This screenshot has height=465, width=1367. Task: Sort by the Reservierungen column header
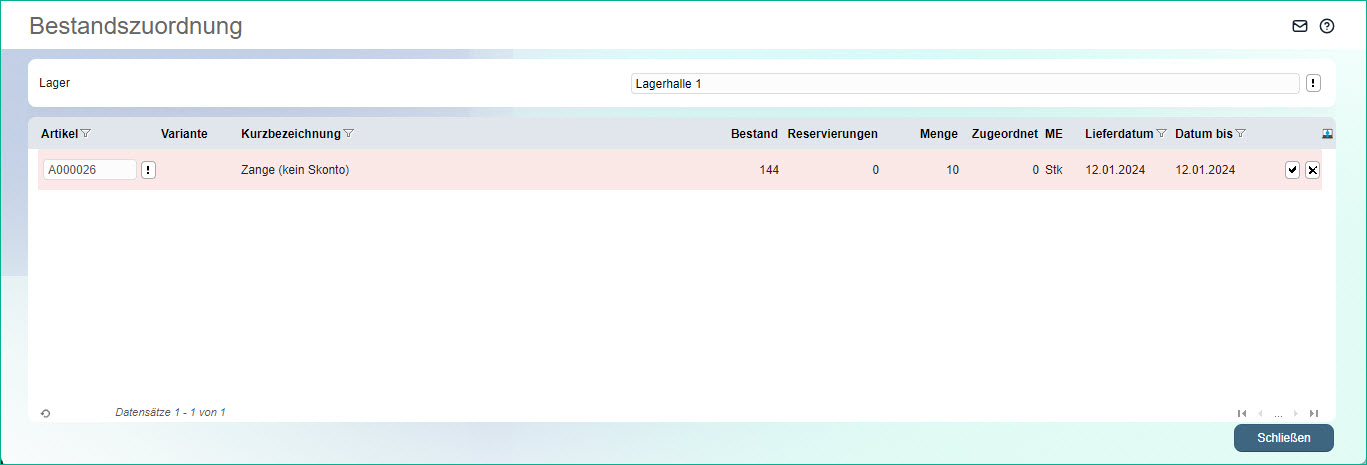pyautogui.click(x=833, y=134)
